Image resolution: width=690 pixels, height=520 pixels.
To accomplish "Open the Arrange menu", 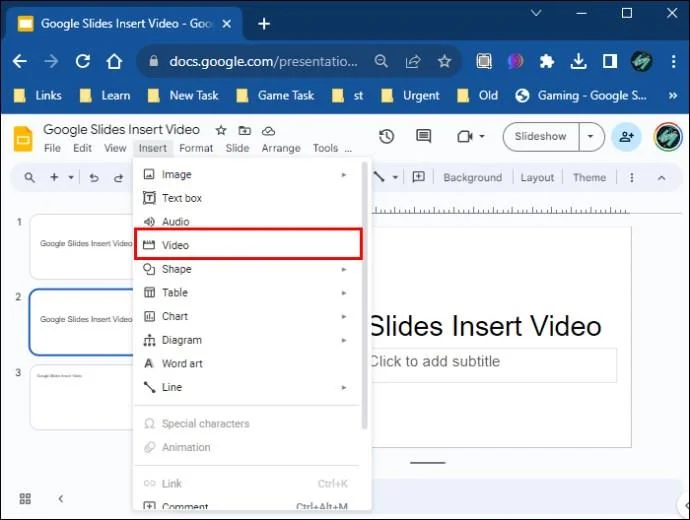I will coord(281,148).
